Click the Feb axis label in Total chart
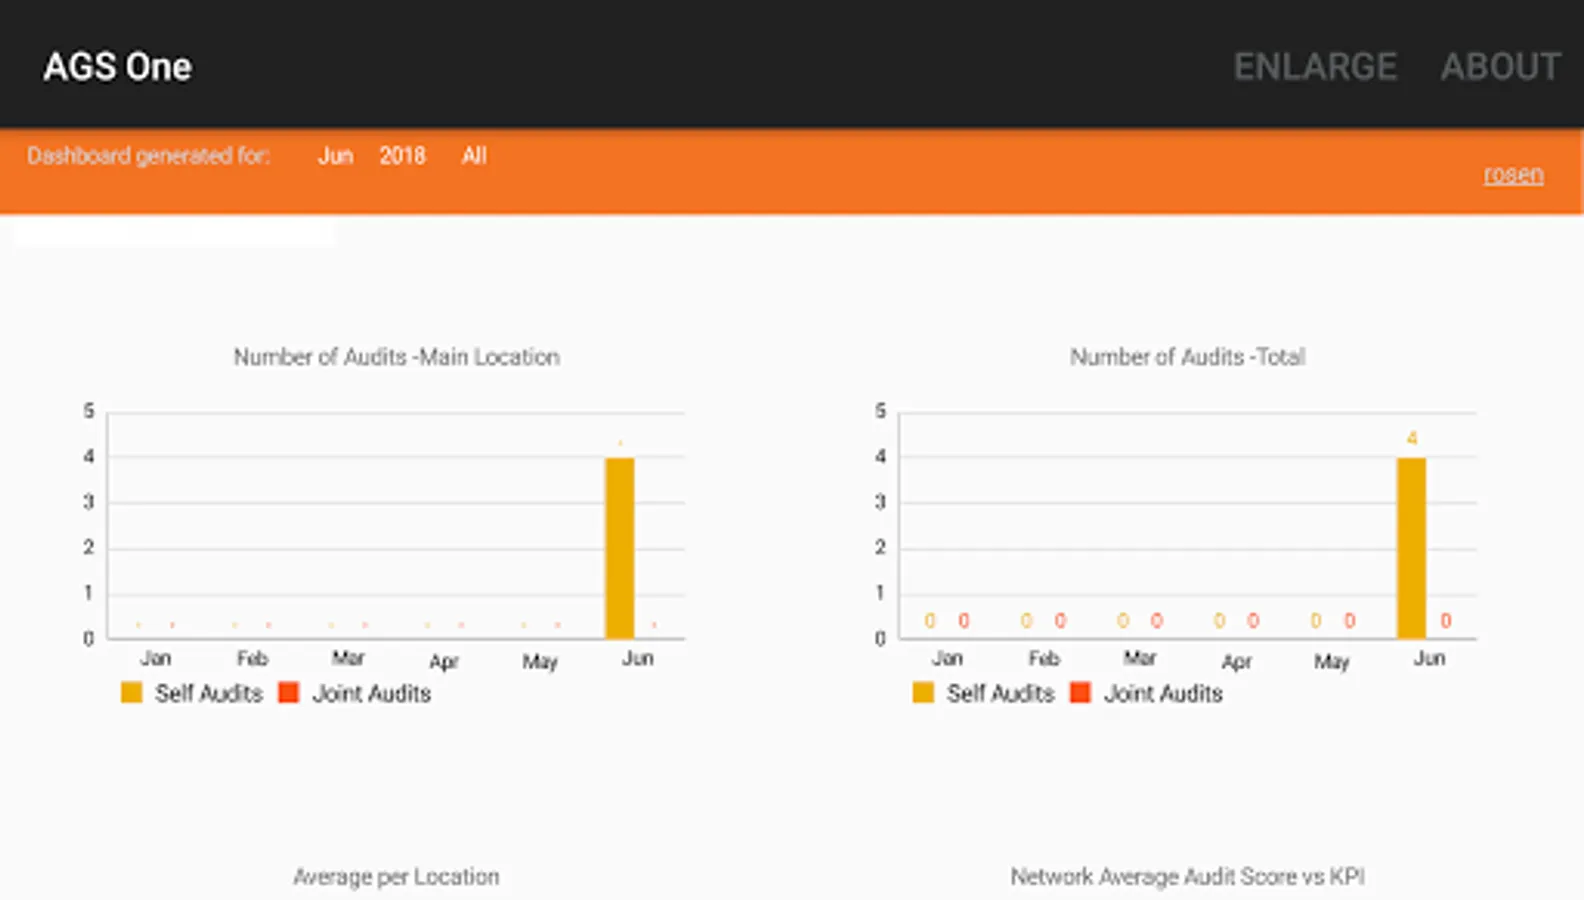Image resolution: width=1584 pixels, height=900 pixels. coord(1044,658)
